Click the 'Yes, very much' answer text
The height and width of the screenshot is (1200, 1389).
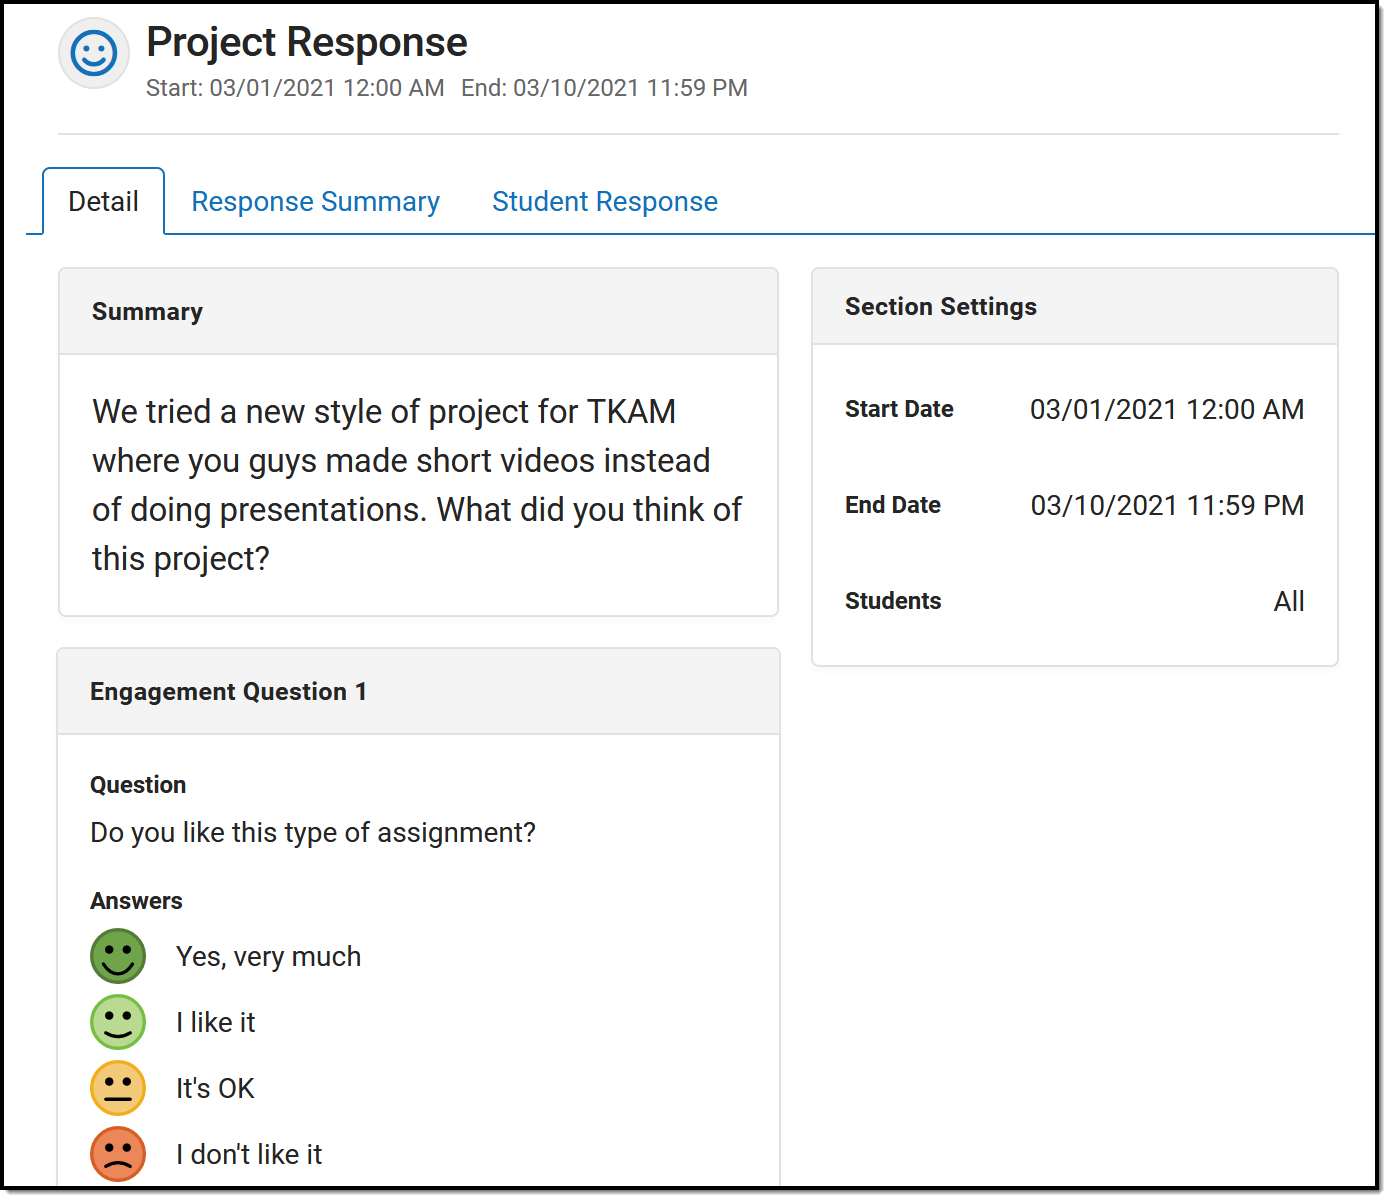click(x=268, y=957)
